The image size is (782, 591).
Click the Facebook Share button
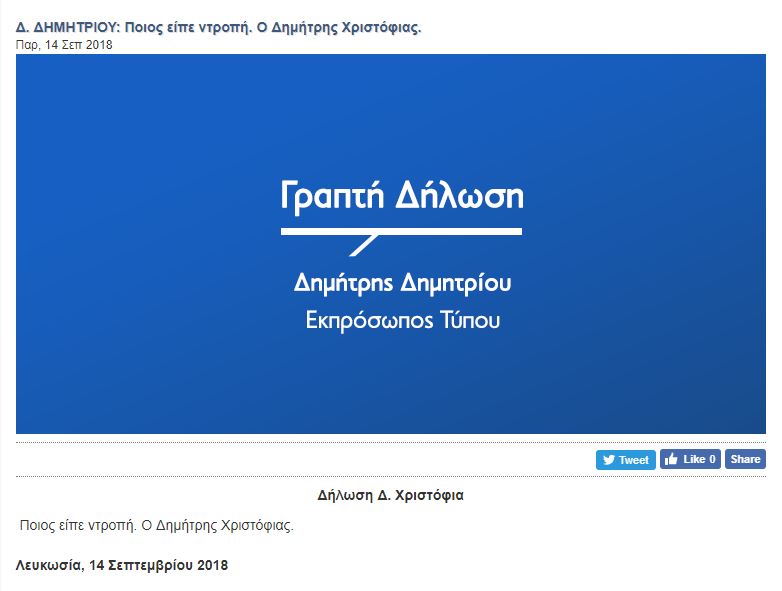coord(745,459)
